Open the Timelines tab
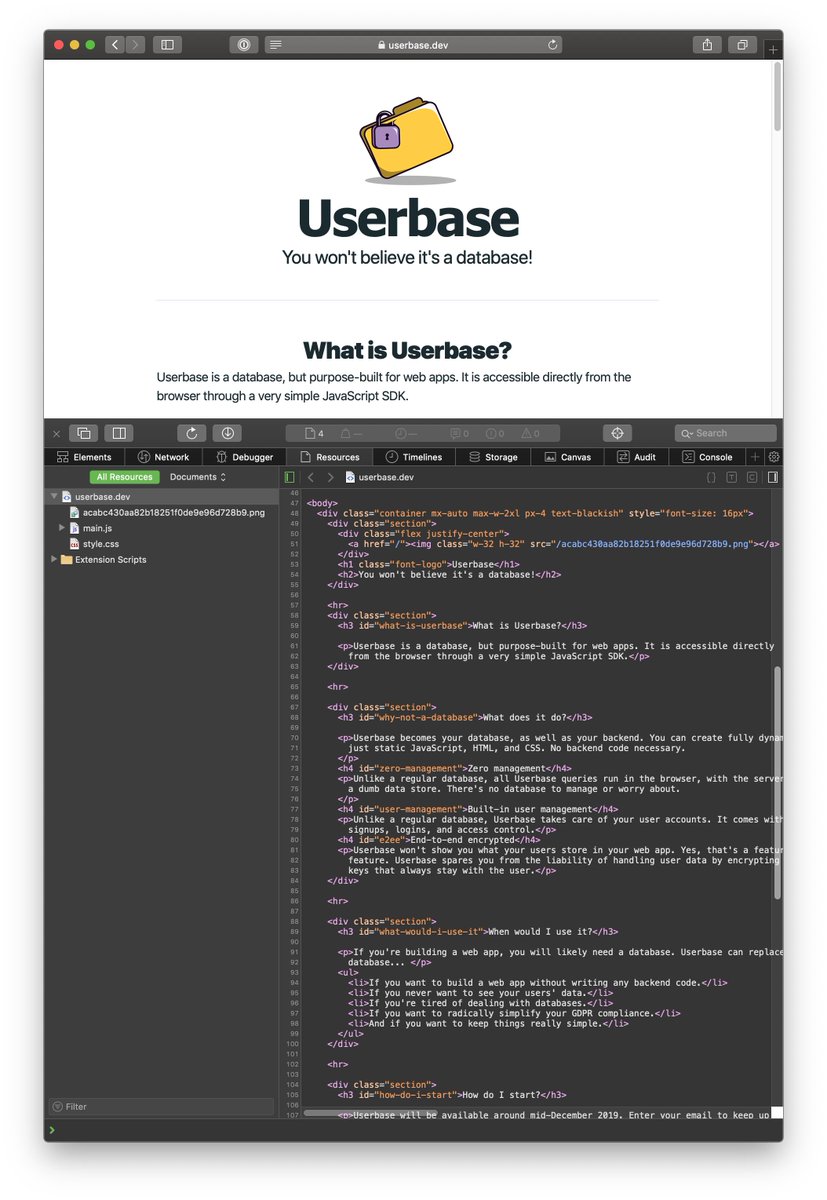The image size is (827, 1200). point(414,457)
